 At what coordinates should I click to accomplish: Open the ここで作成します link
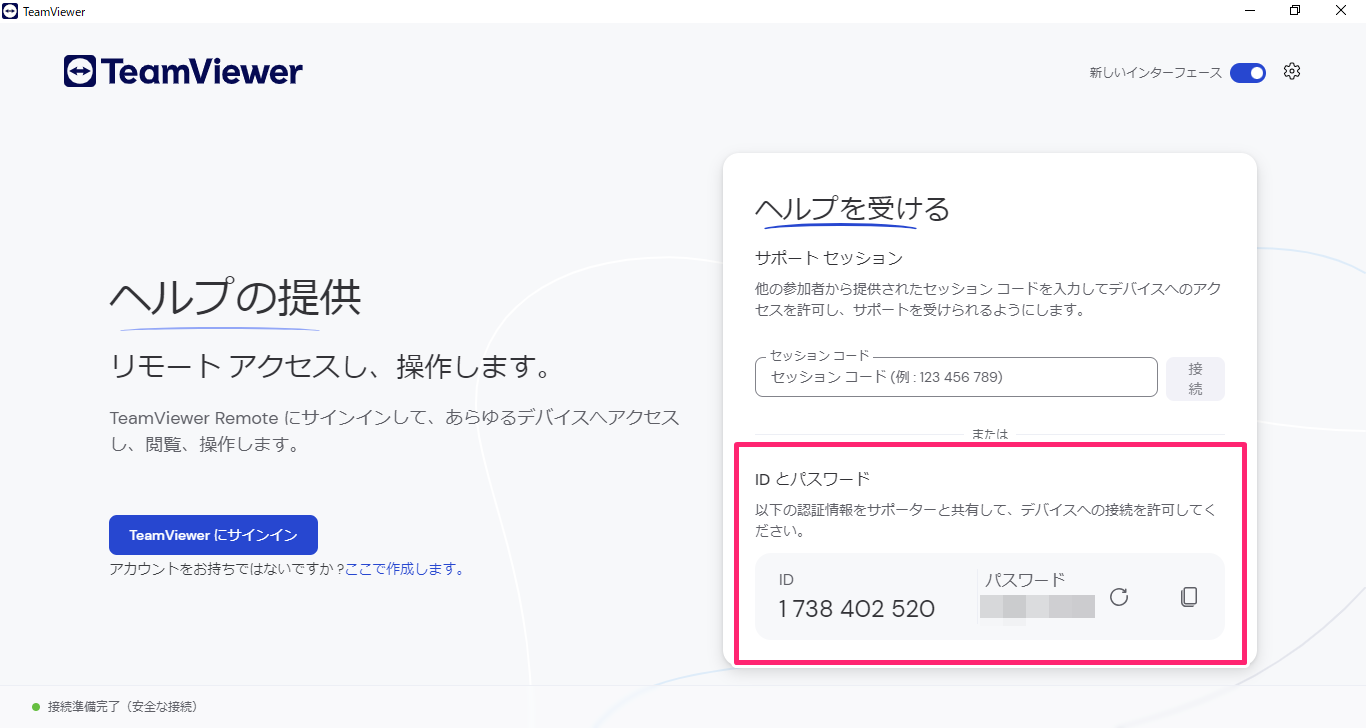tap(404, 569)
